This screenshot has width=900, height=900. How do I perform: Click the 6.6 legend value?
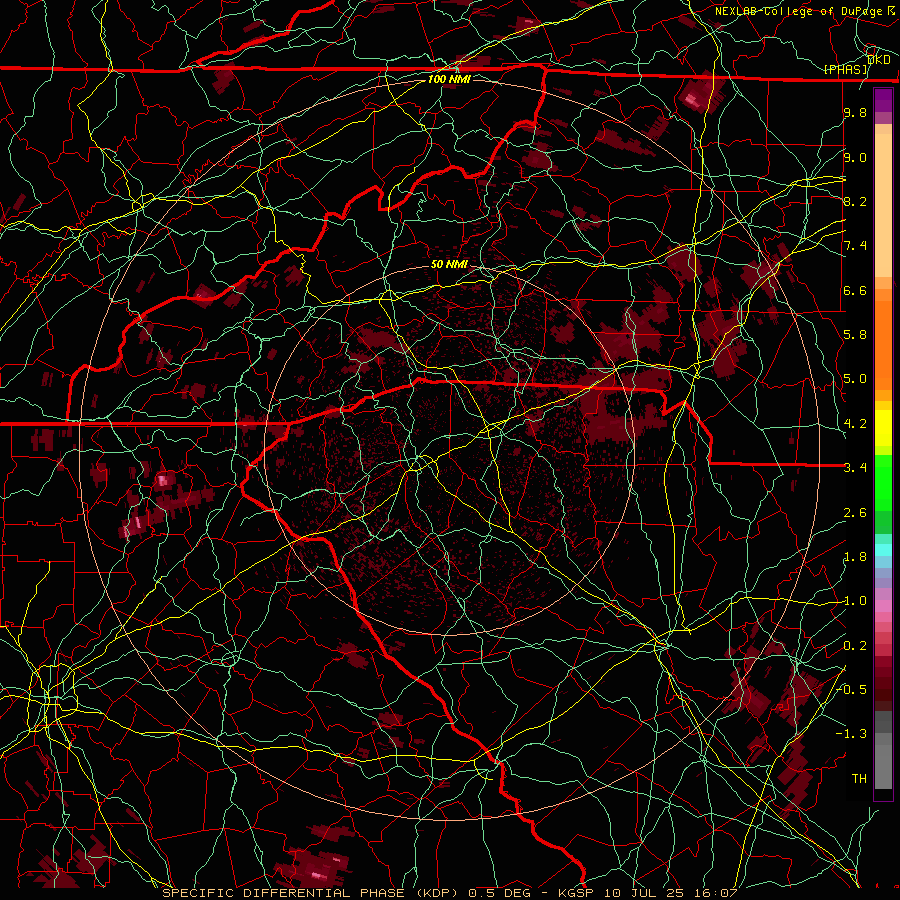855,291
